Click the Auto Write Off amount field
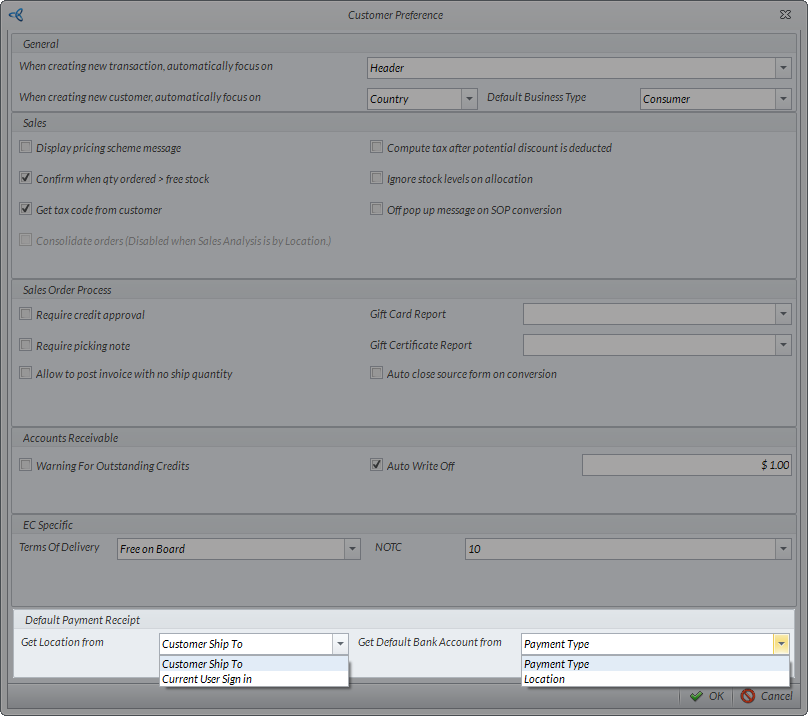The height and width of the screenshot is (716, 808). tap(686, 465)
